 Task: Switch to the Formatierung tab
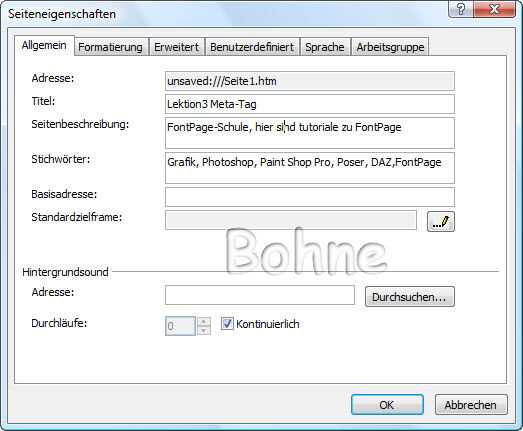coord(110,47)
